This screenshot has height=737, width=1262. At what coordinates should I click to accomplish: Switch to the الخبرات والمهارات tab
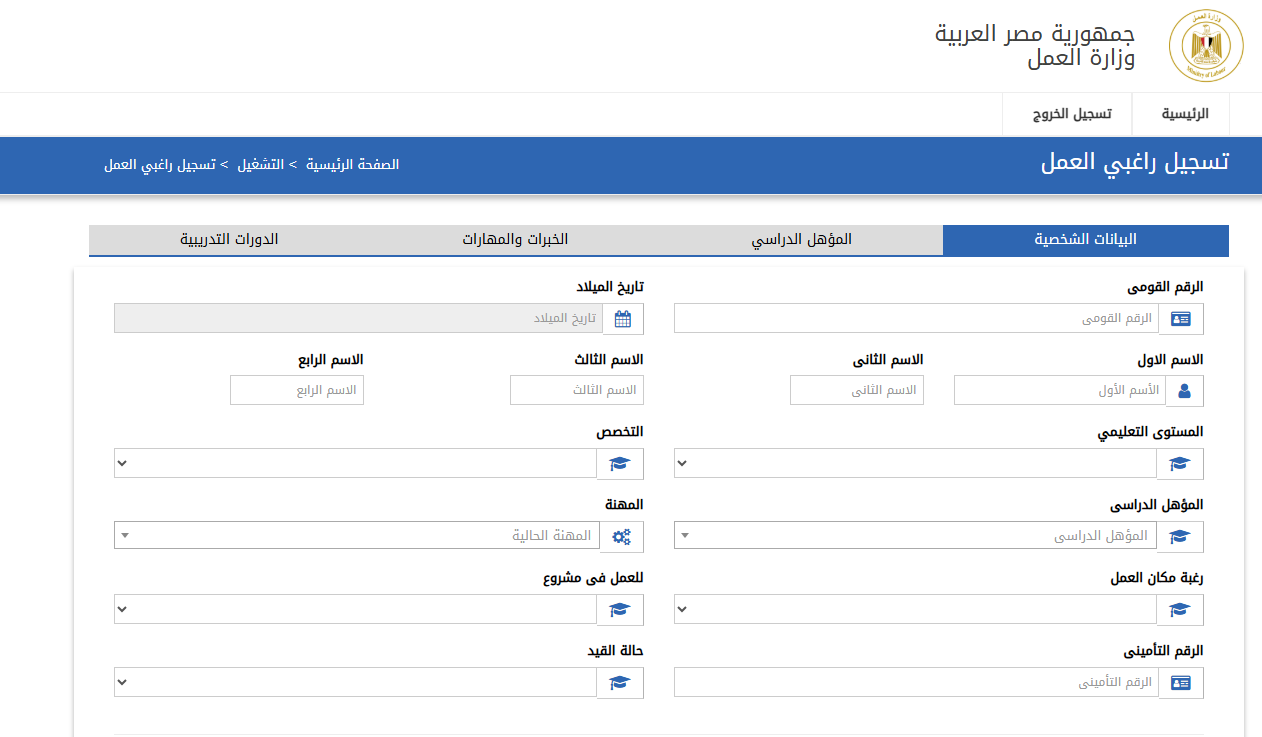(515, 240)
